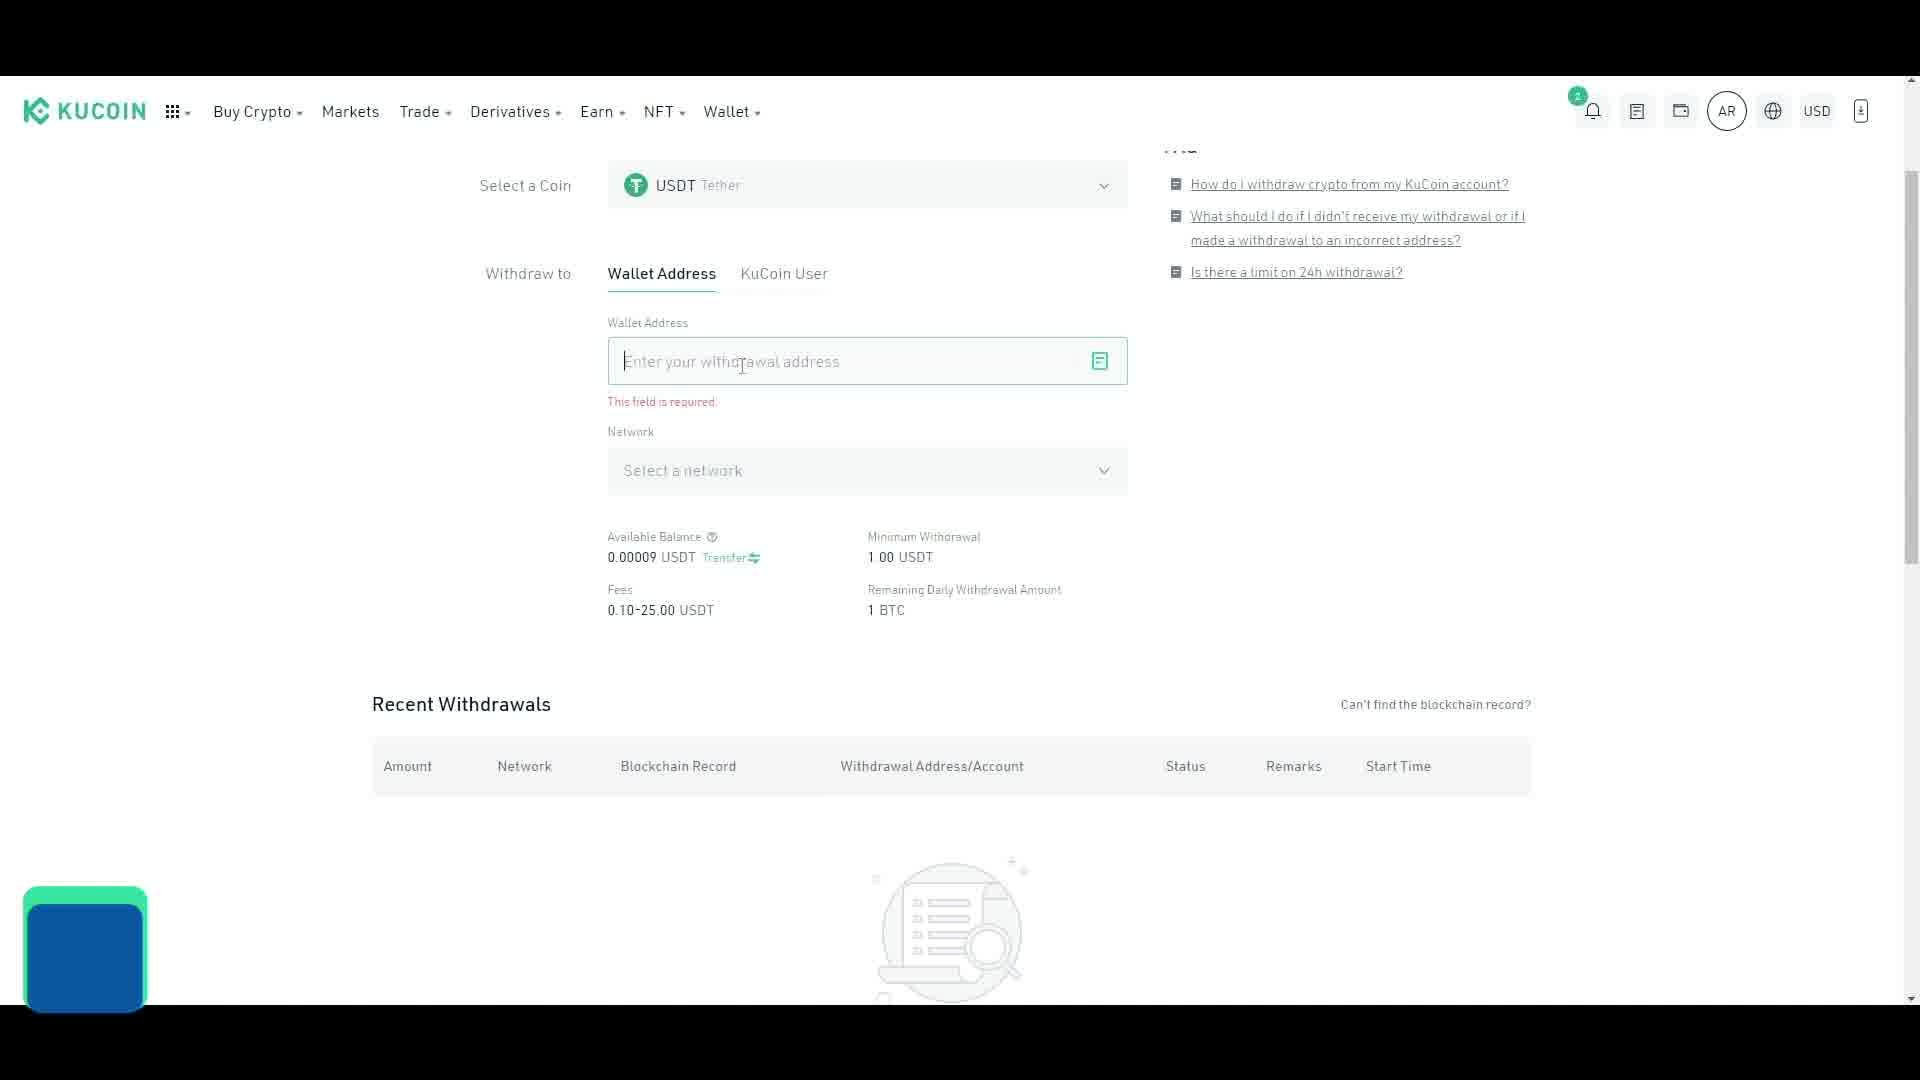The image size is (1920, 1080).
Task: Open the Derivatives dropdown menu
Action: point(516,112)
